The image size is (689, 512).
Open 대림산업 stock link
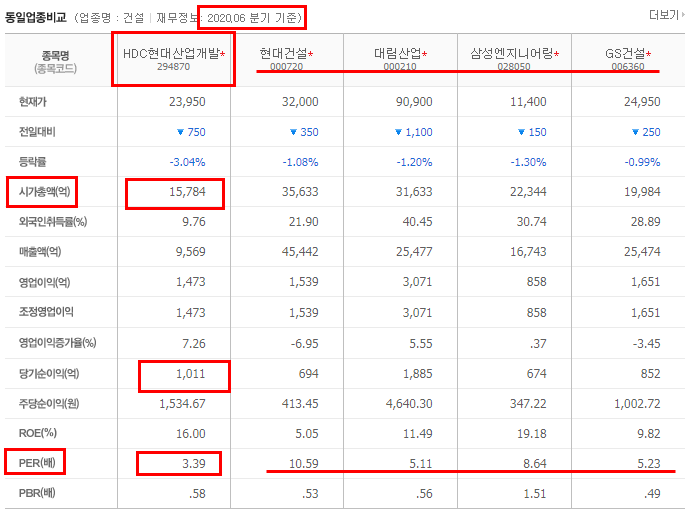(398, 54)
